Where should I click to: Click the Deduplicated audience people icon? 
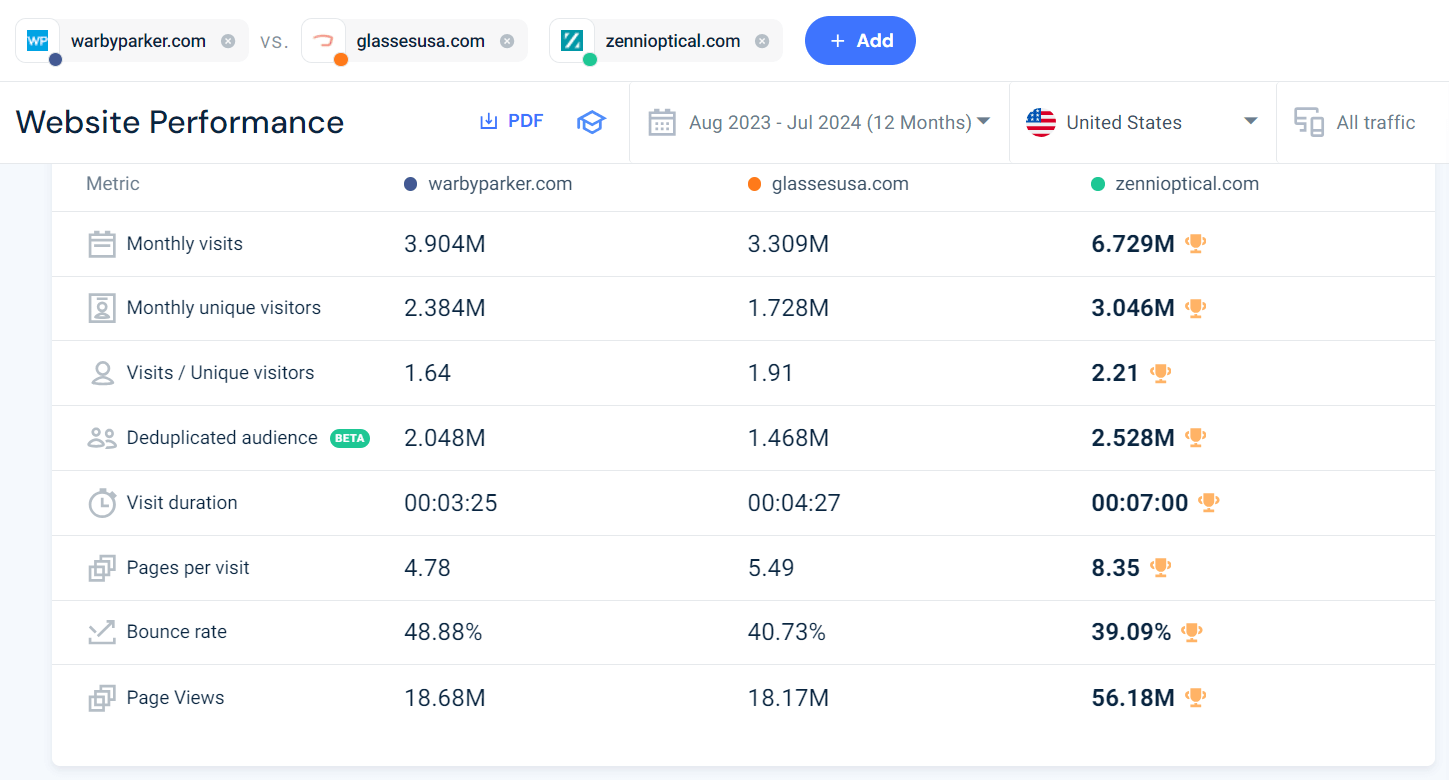[102, 438]
